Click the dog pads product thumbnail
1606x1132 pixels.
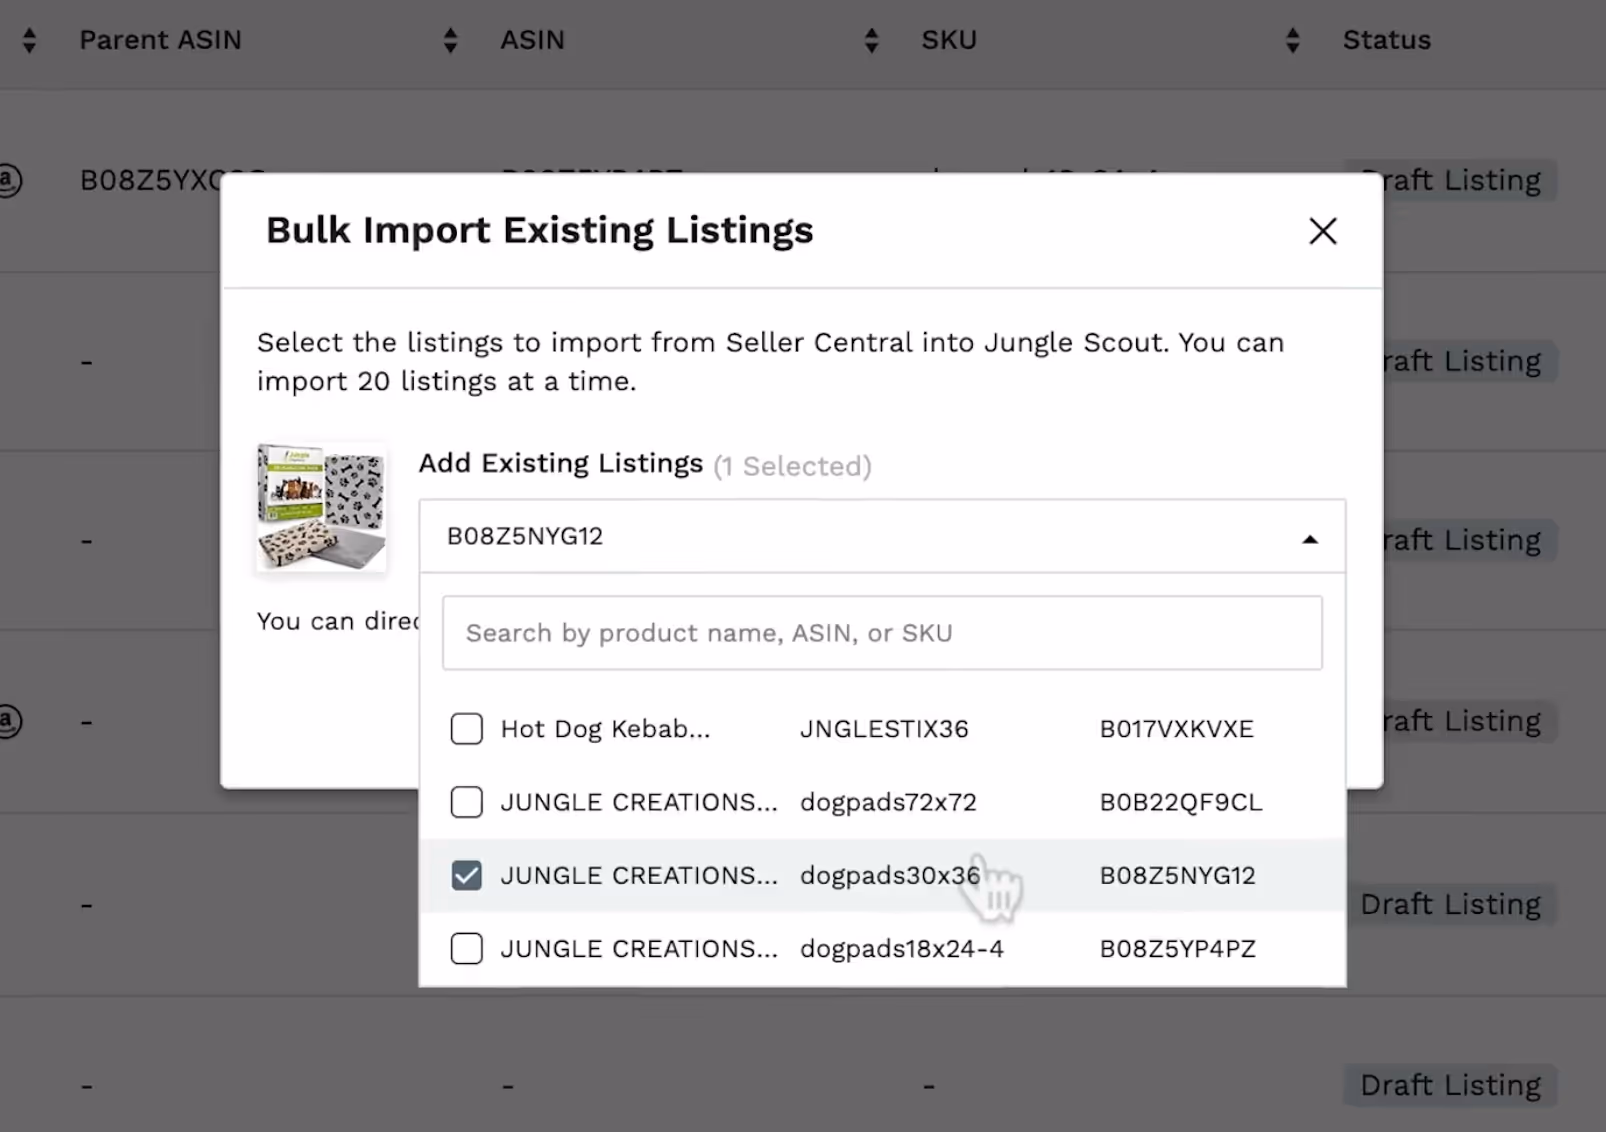click(321, 507)
